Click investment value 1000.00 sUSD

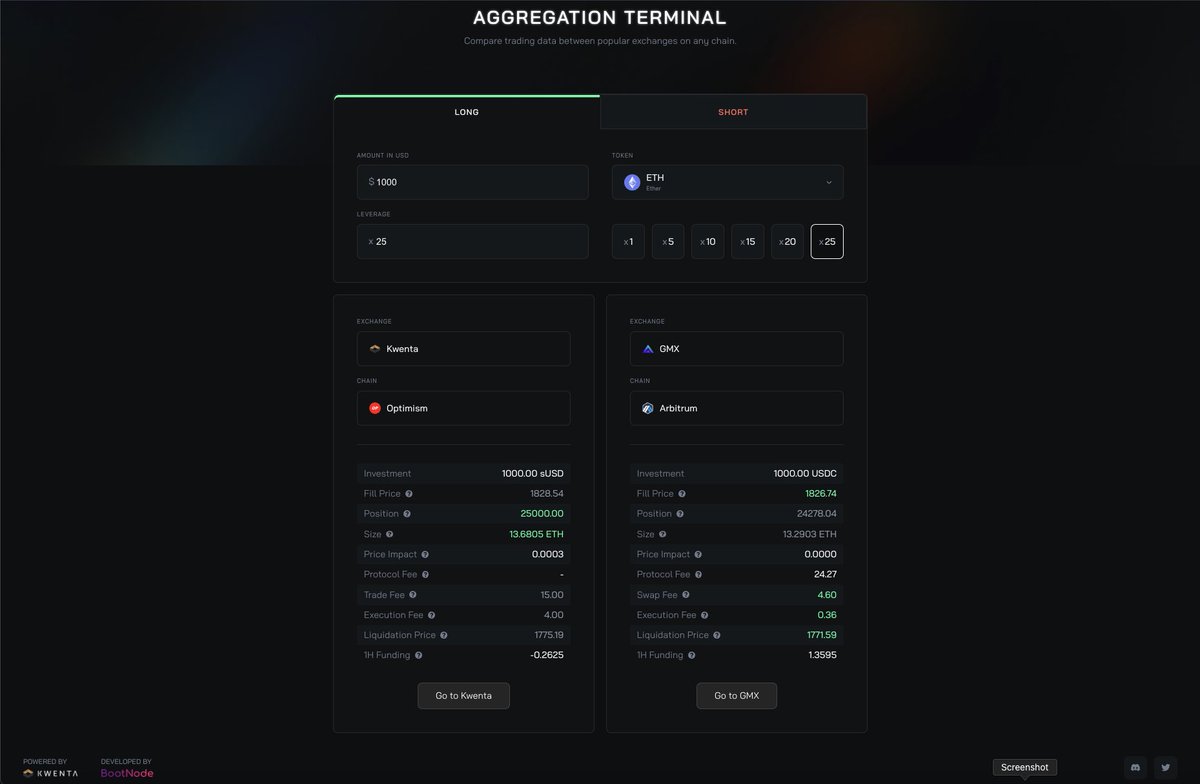tap(533, 474)
